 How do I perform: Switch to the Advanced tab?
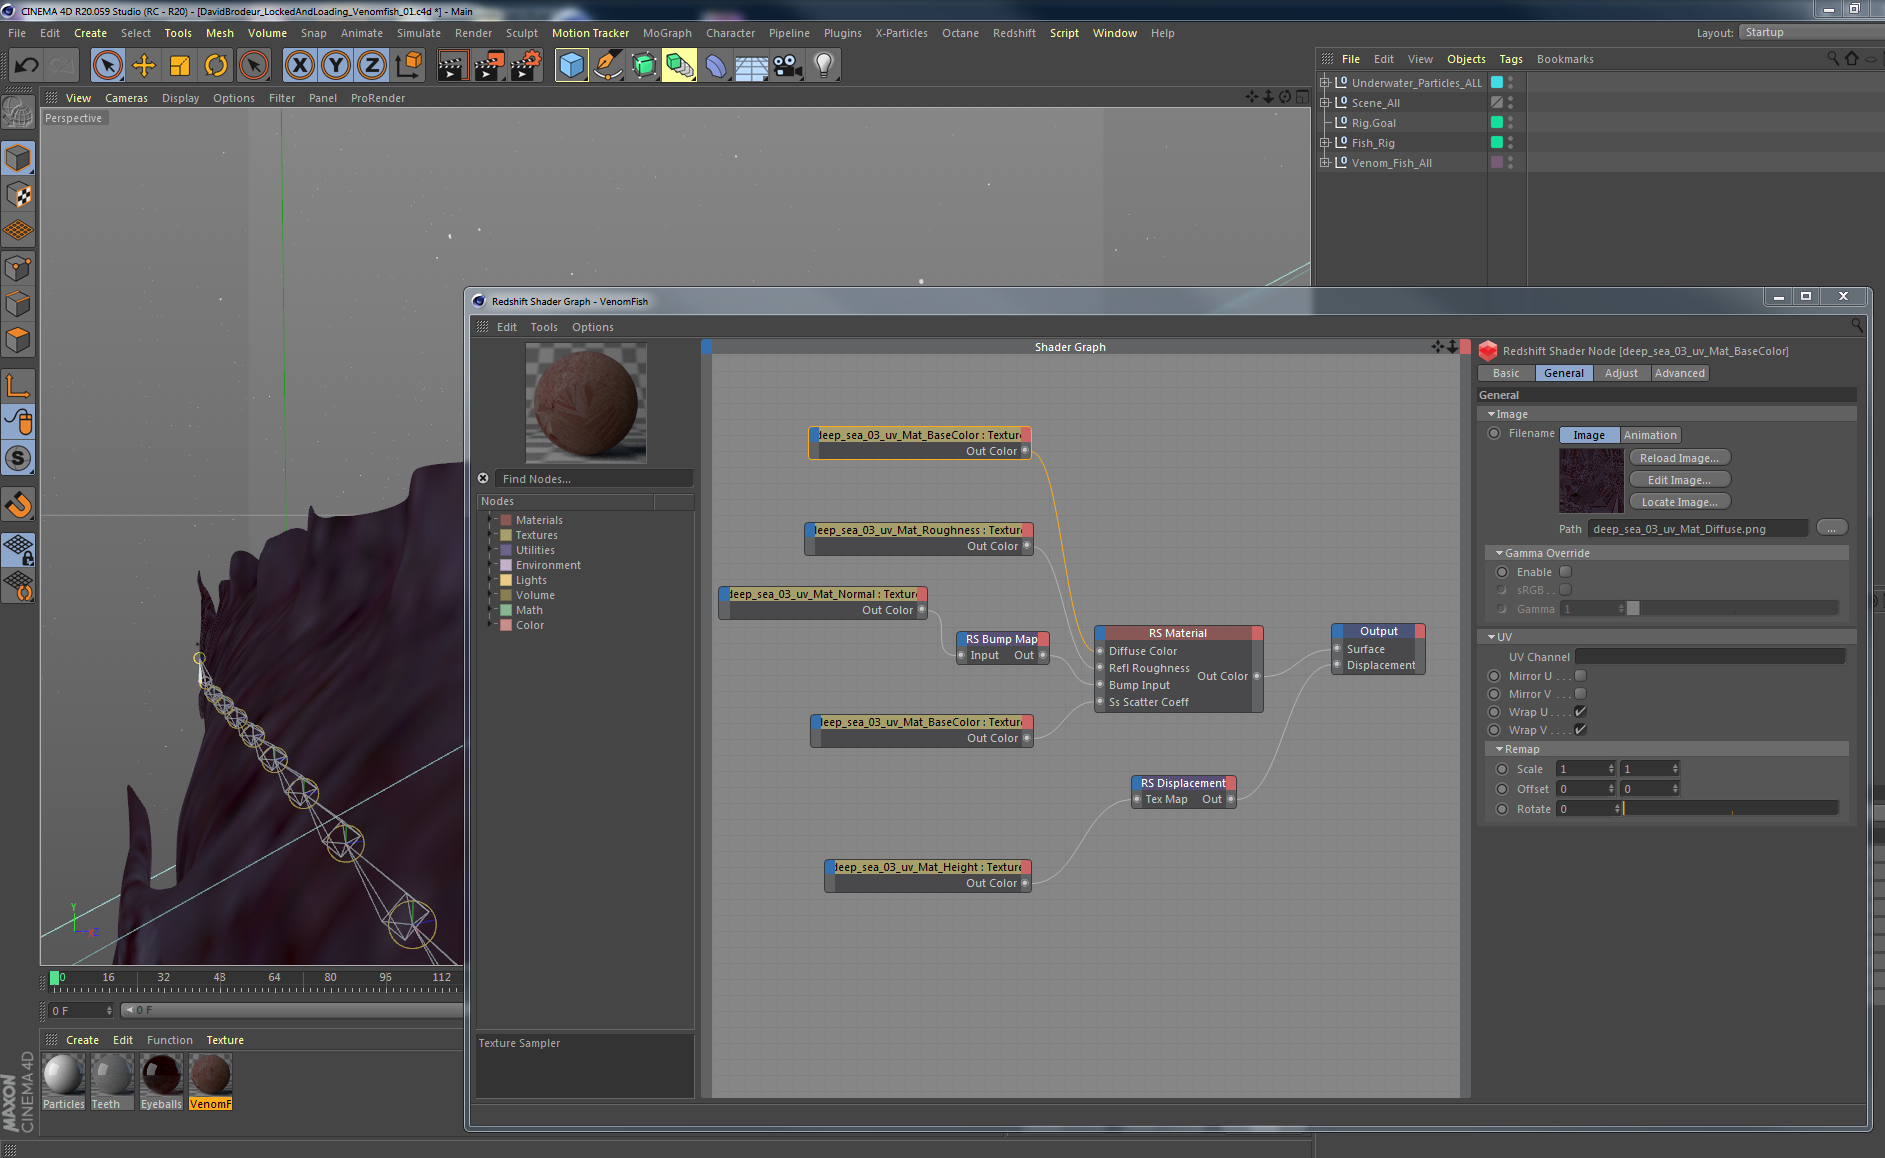pyautogui.click(x=1679, y=373)
